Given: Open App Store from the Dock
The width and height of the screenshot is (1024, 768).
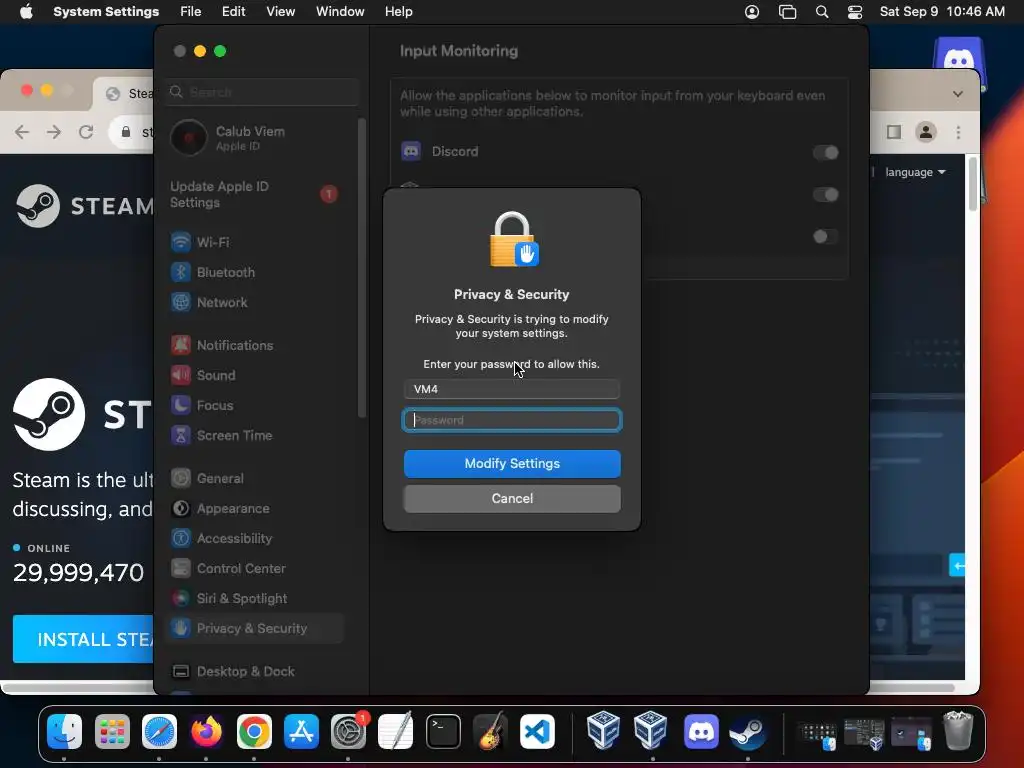Looking at the screenshot, I should click(301, 731).
